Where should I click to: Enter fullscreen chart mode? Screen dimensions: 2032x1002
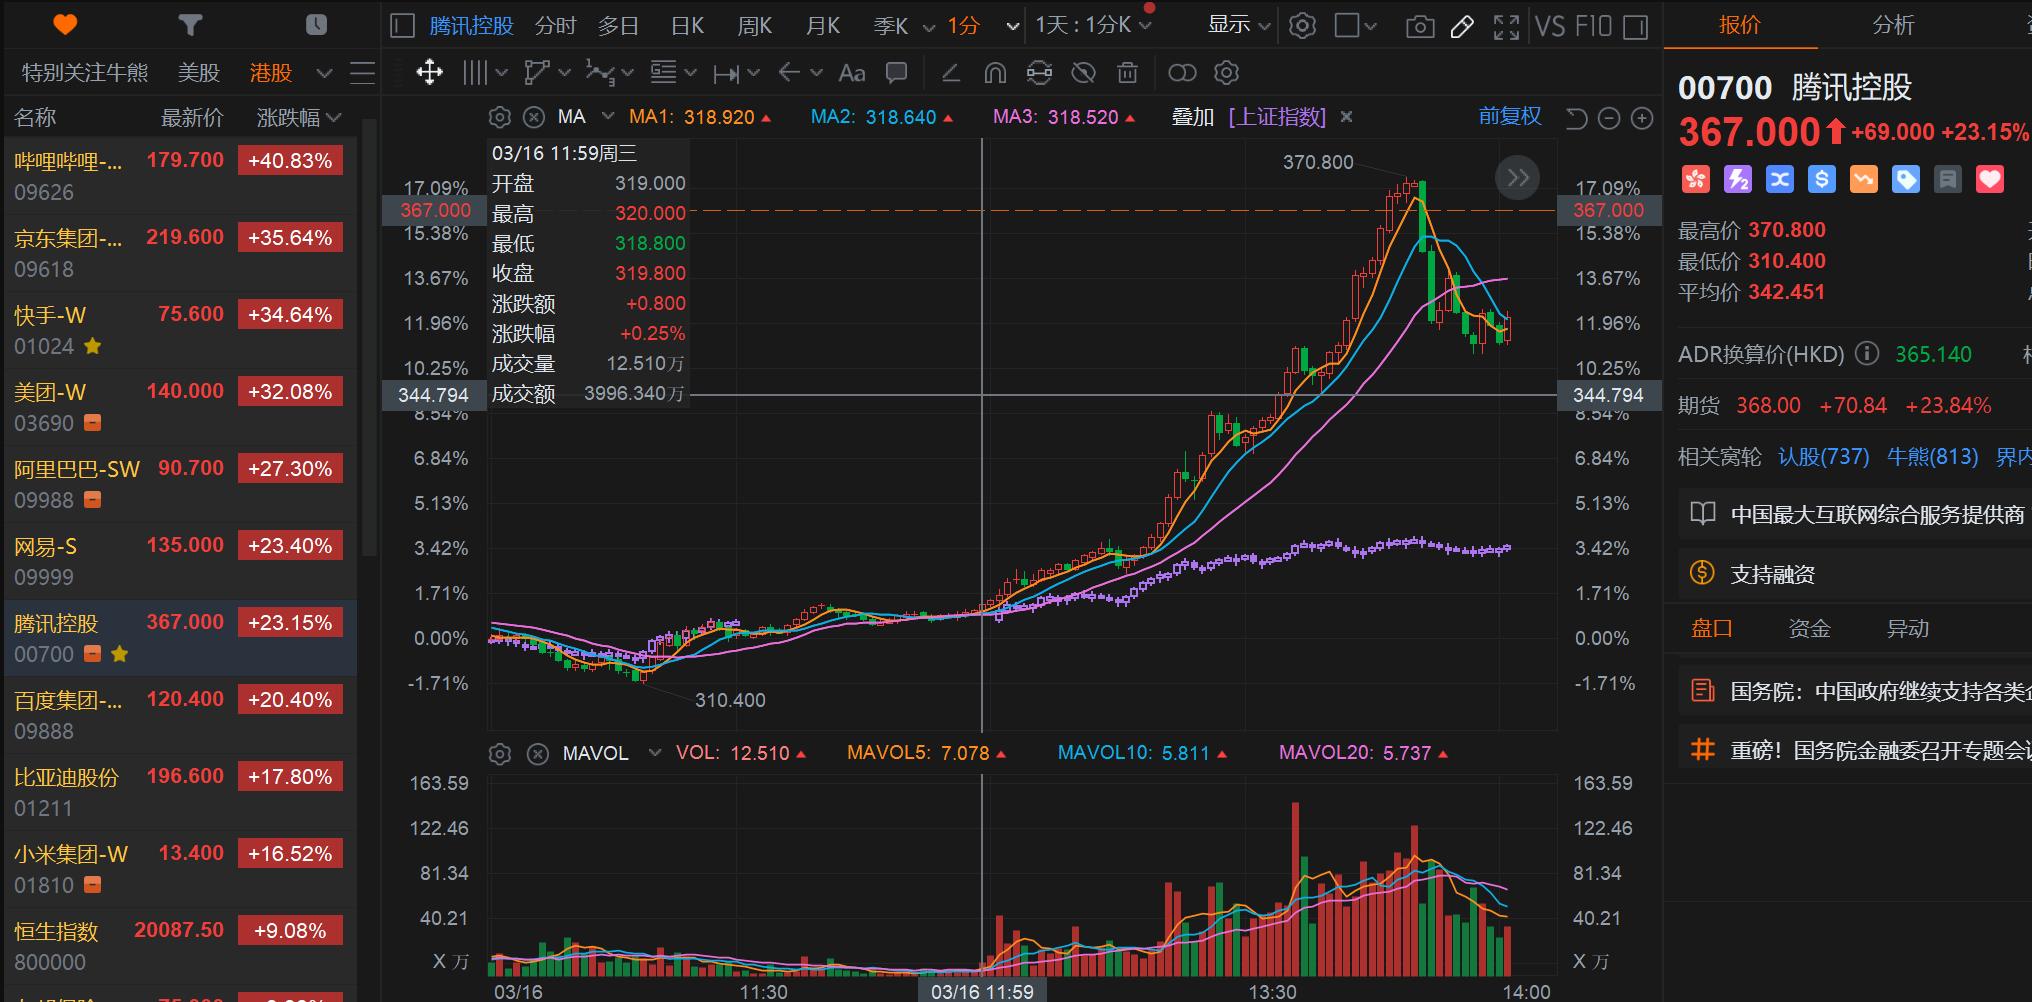coord(1507,27)
